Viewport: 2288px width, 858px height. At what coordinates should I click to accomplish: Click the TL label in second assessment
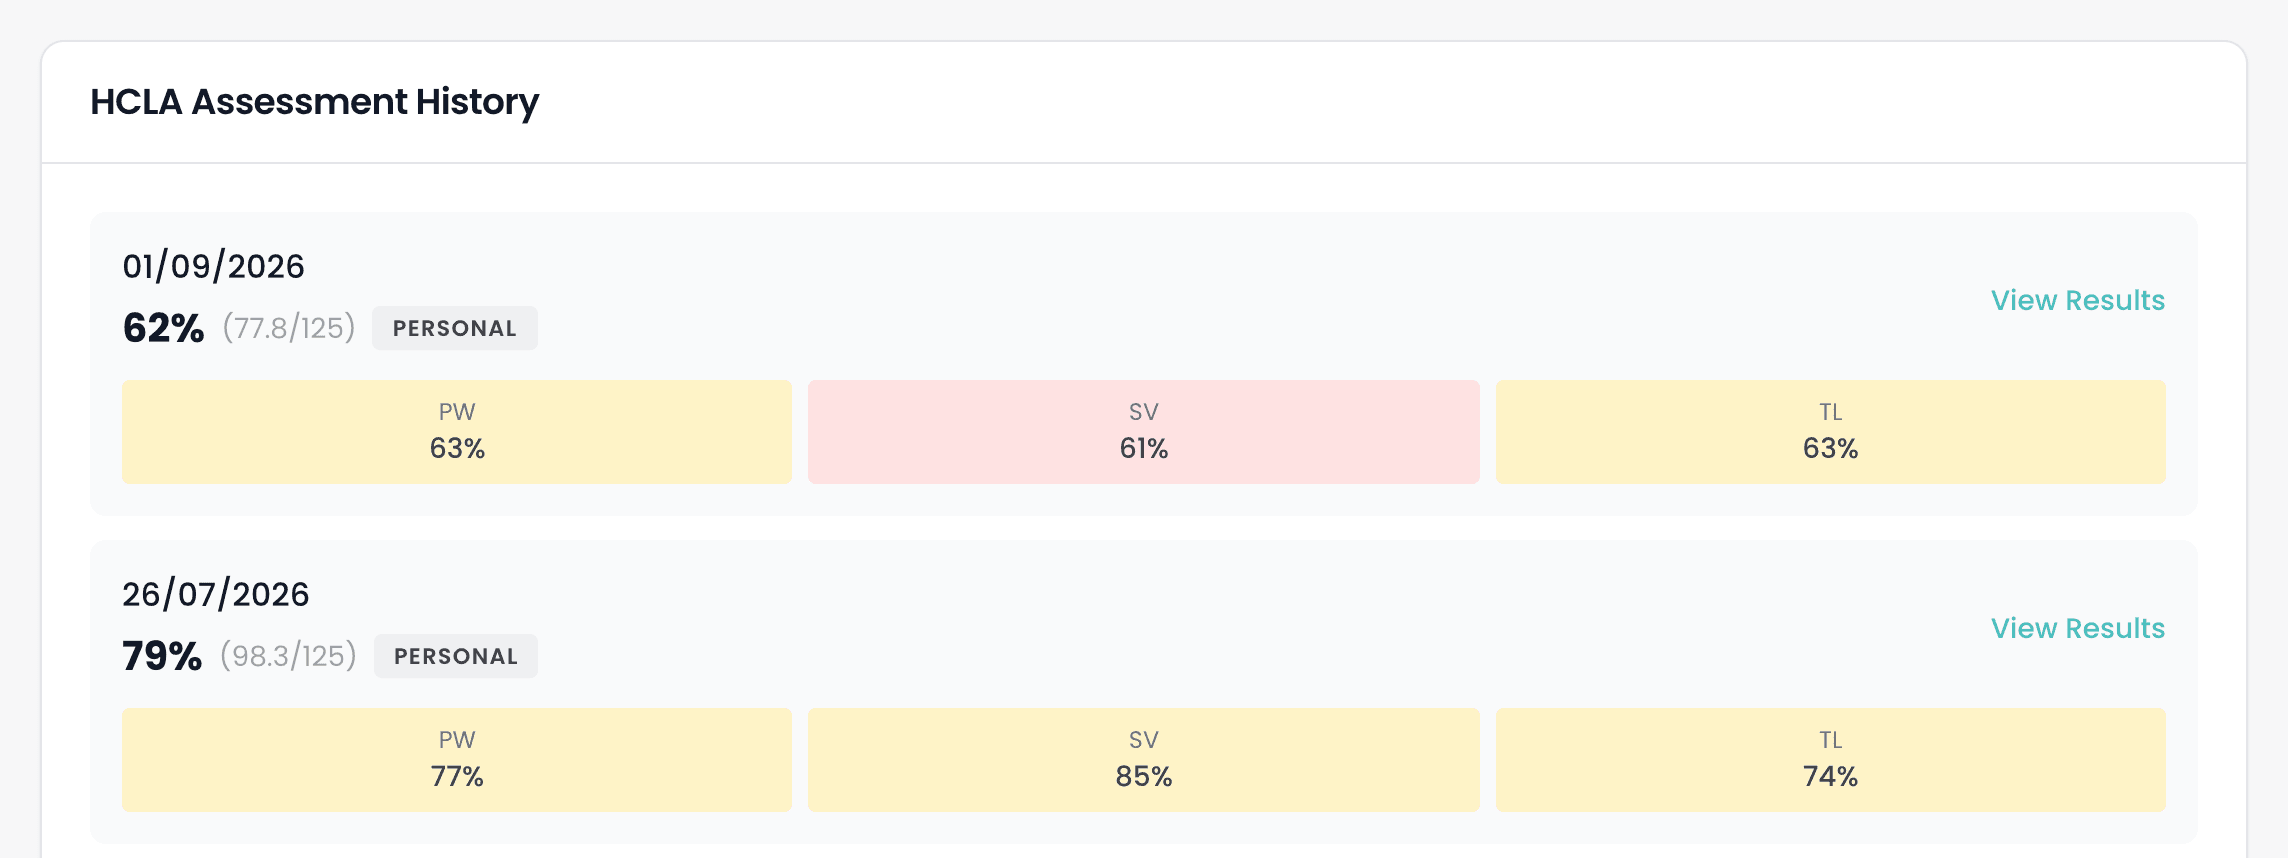pos(1830,740)
